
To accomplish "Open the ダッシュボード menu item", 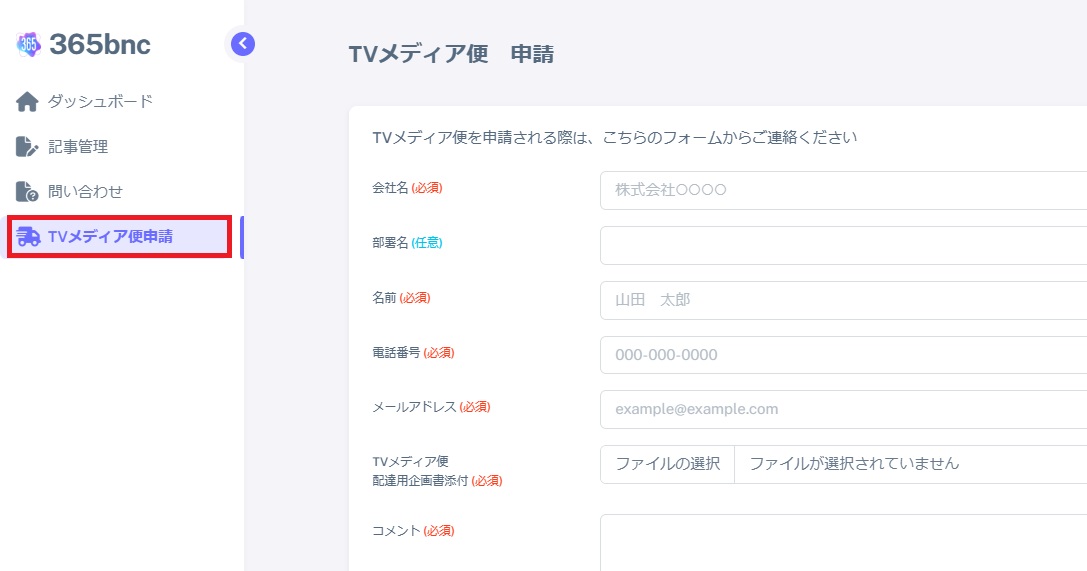I will coord(100,102).
